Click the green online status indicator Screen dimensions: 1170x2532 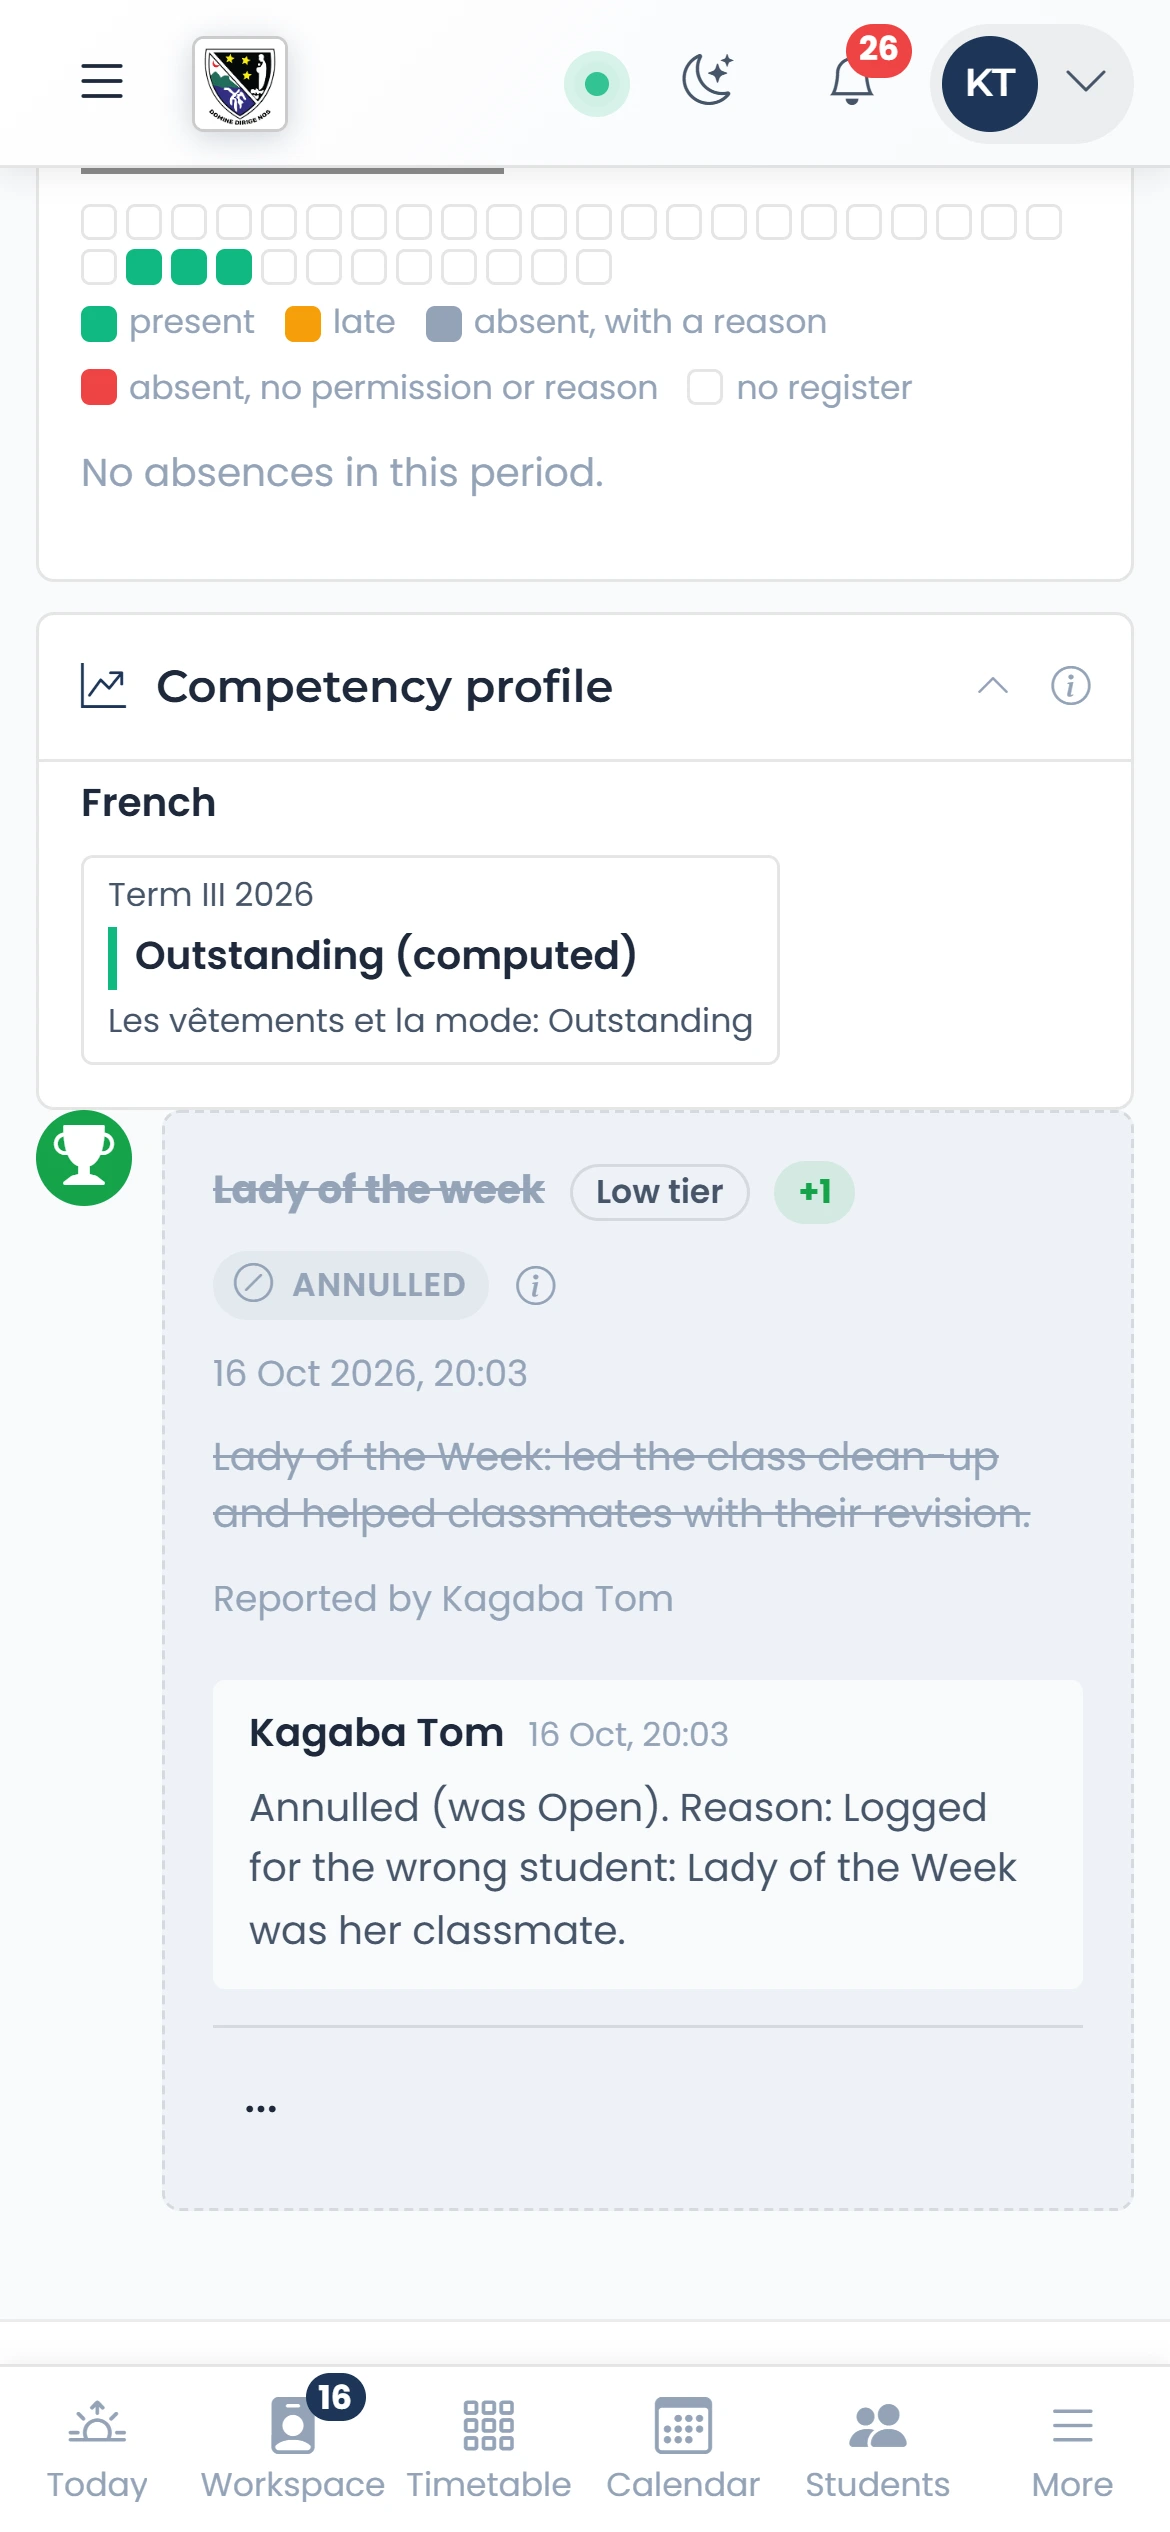point(597,84)
